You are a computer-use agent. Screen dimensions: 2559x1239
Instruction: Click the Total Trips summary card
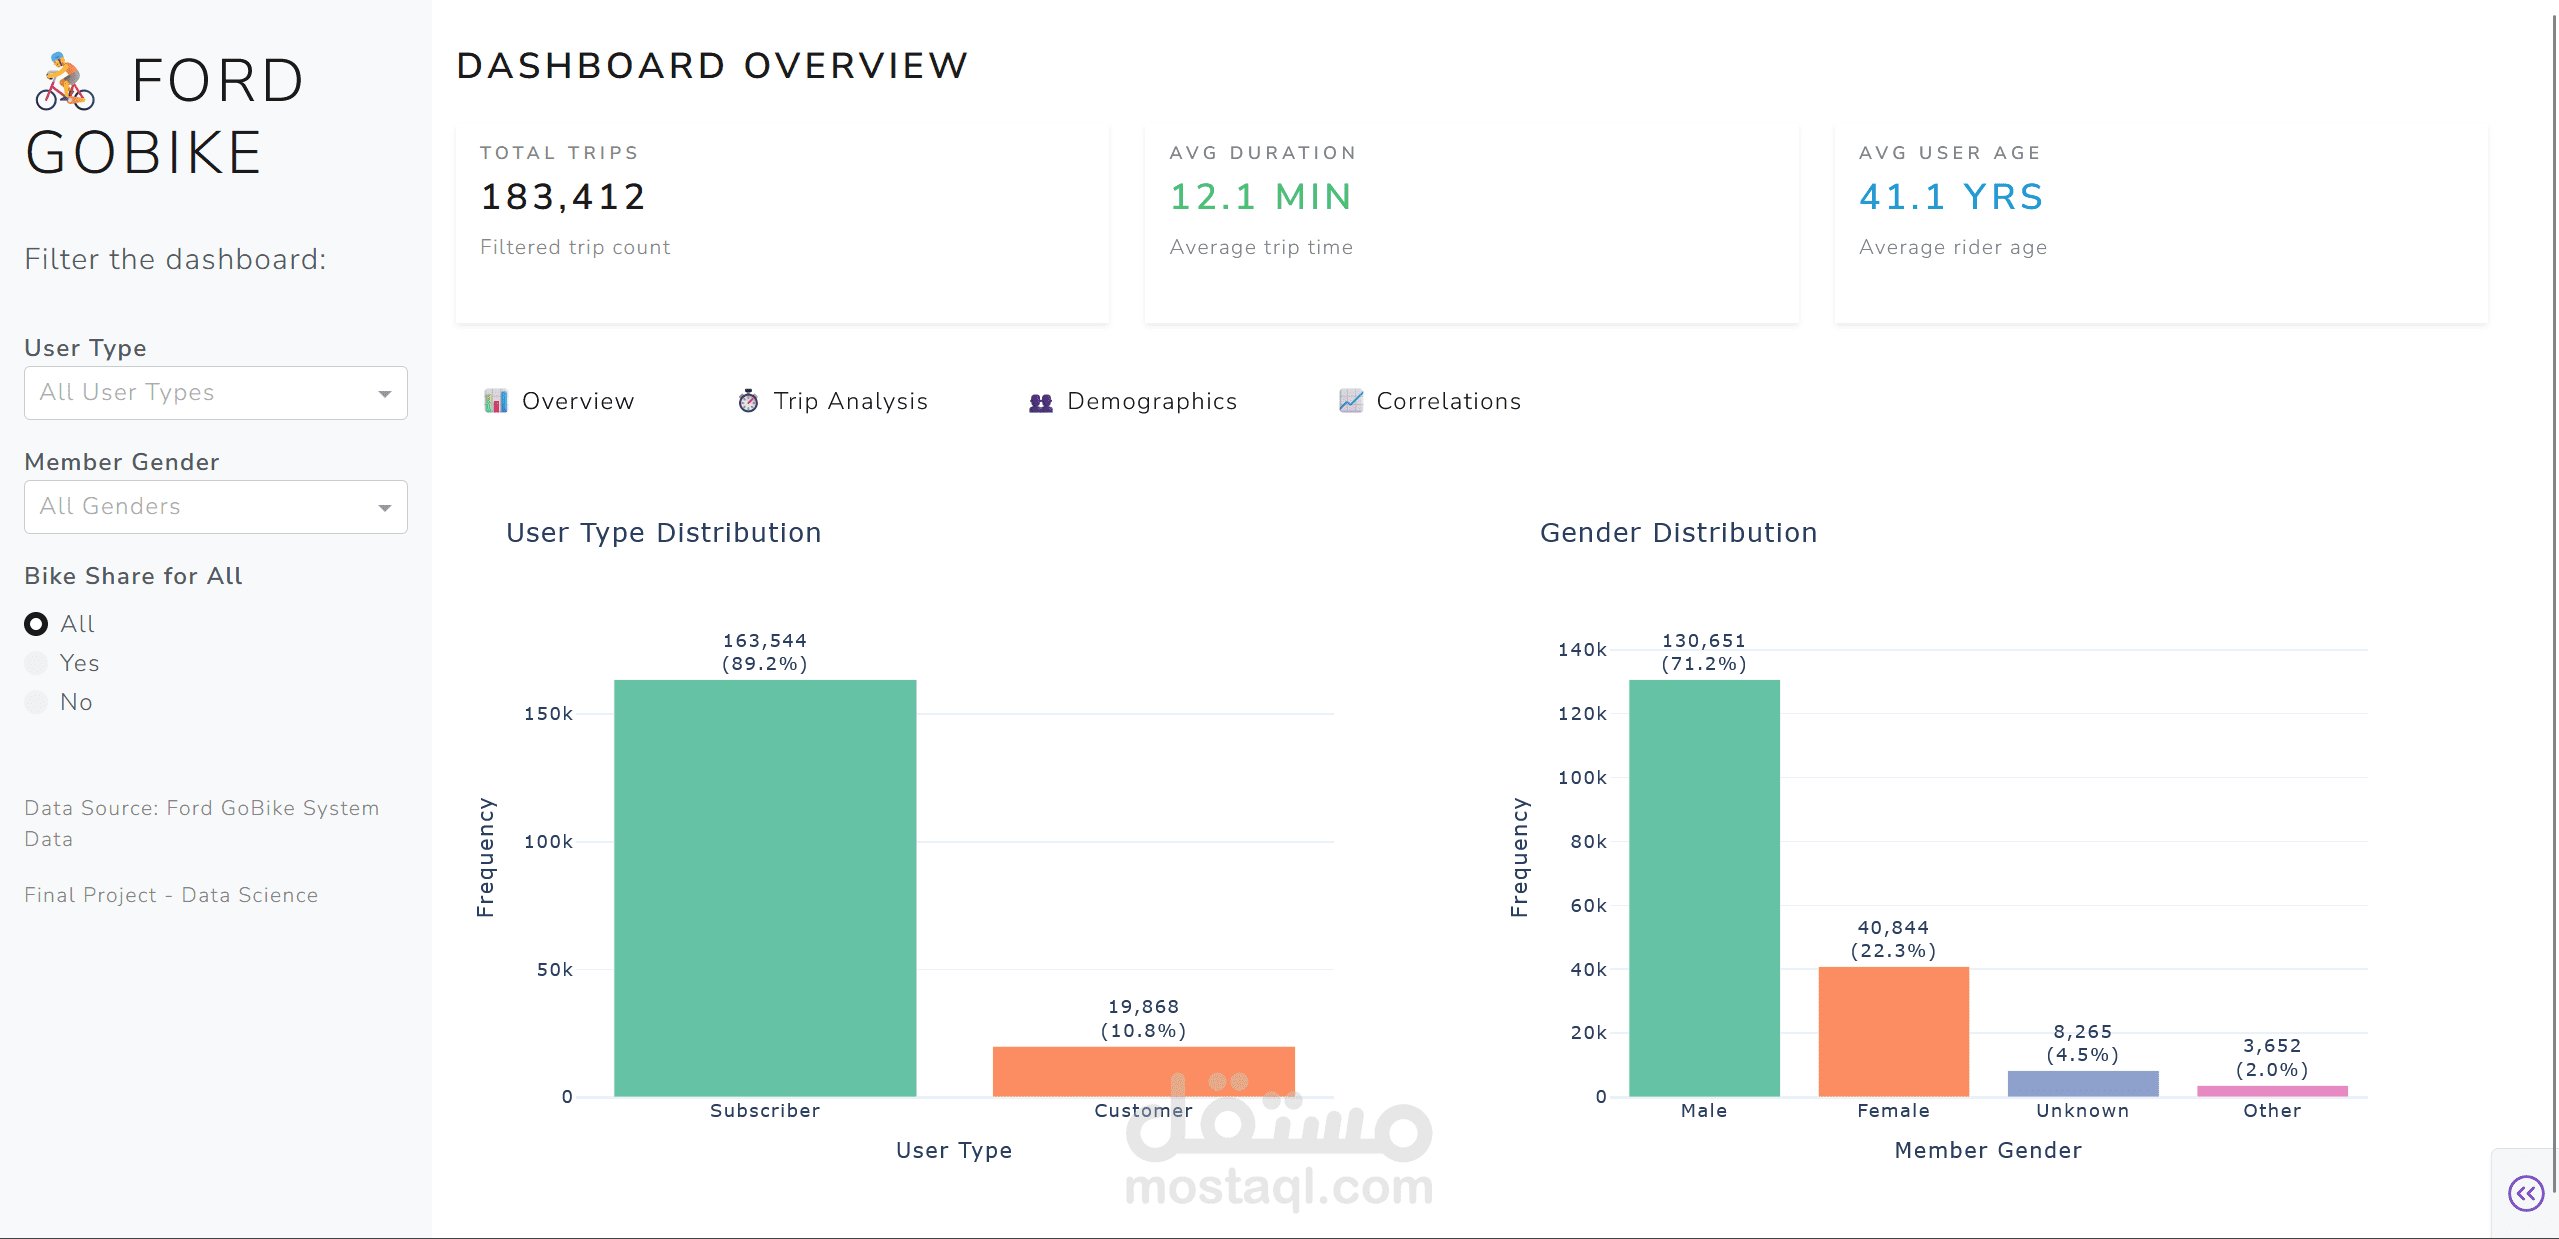click(x=782, y=222)
